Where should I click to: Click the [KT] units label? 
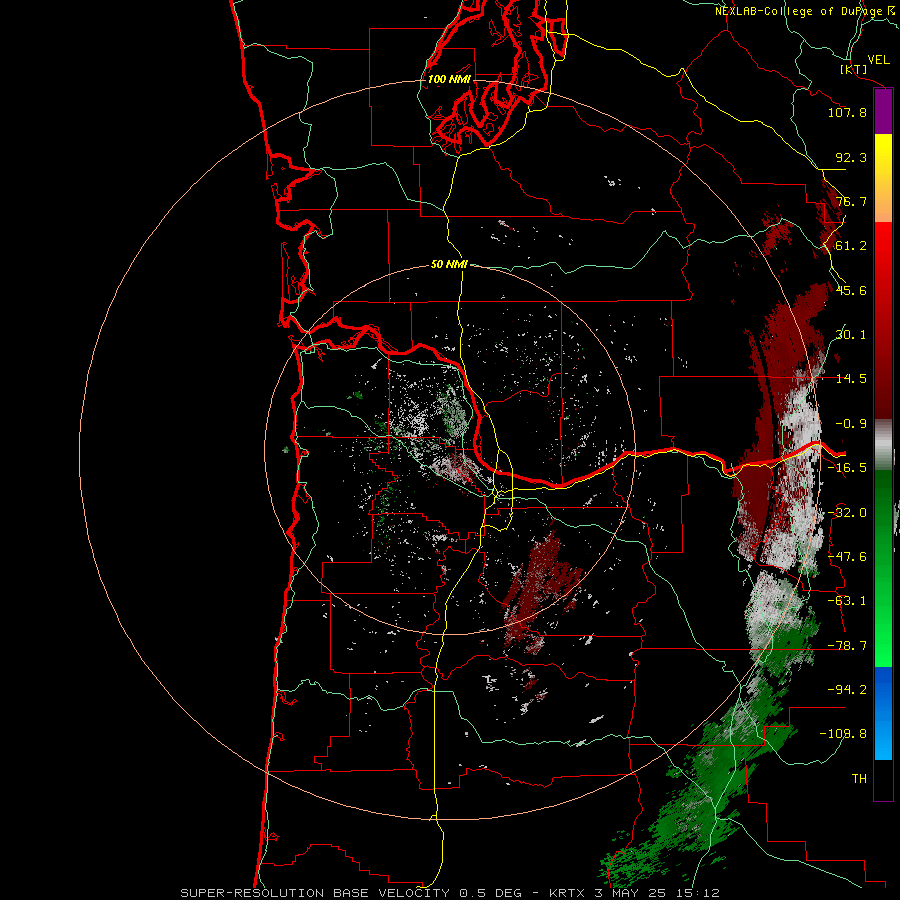tap(854, 70)
